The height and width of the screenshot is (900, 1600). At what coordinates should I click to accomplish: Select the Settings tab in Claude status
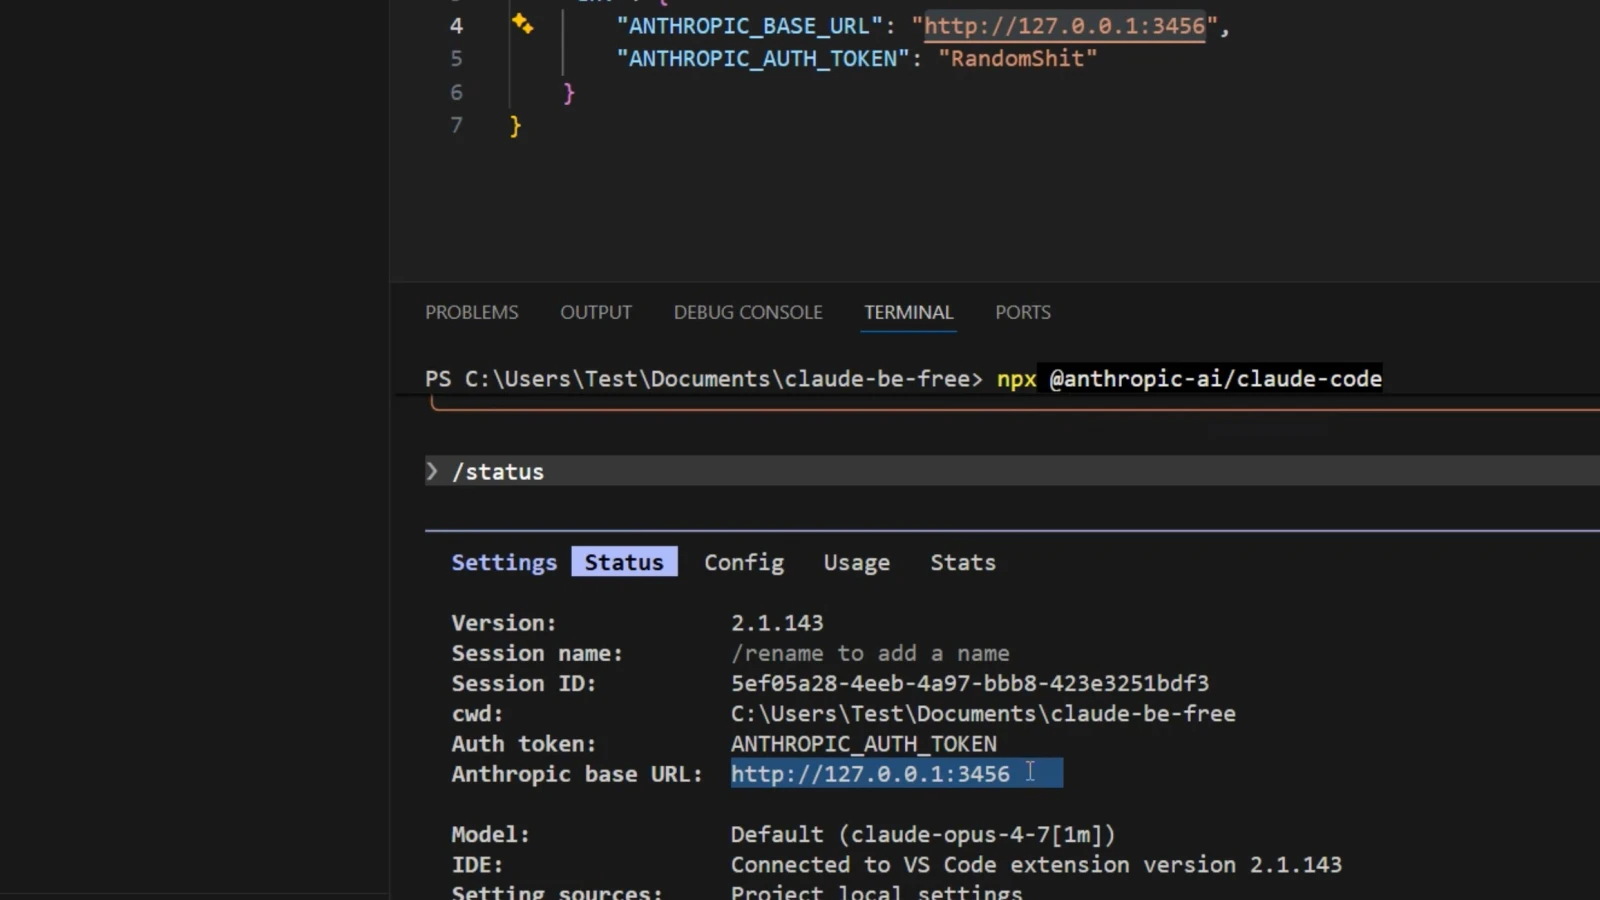coord(504,562)
